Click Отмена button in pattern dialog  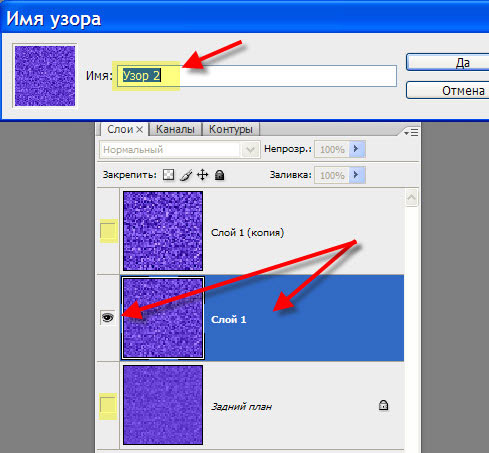[447, 90]
